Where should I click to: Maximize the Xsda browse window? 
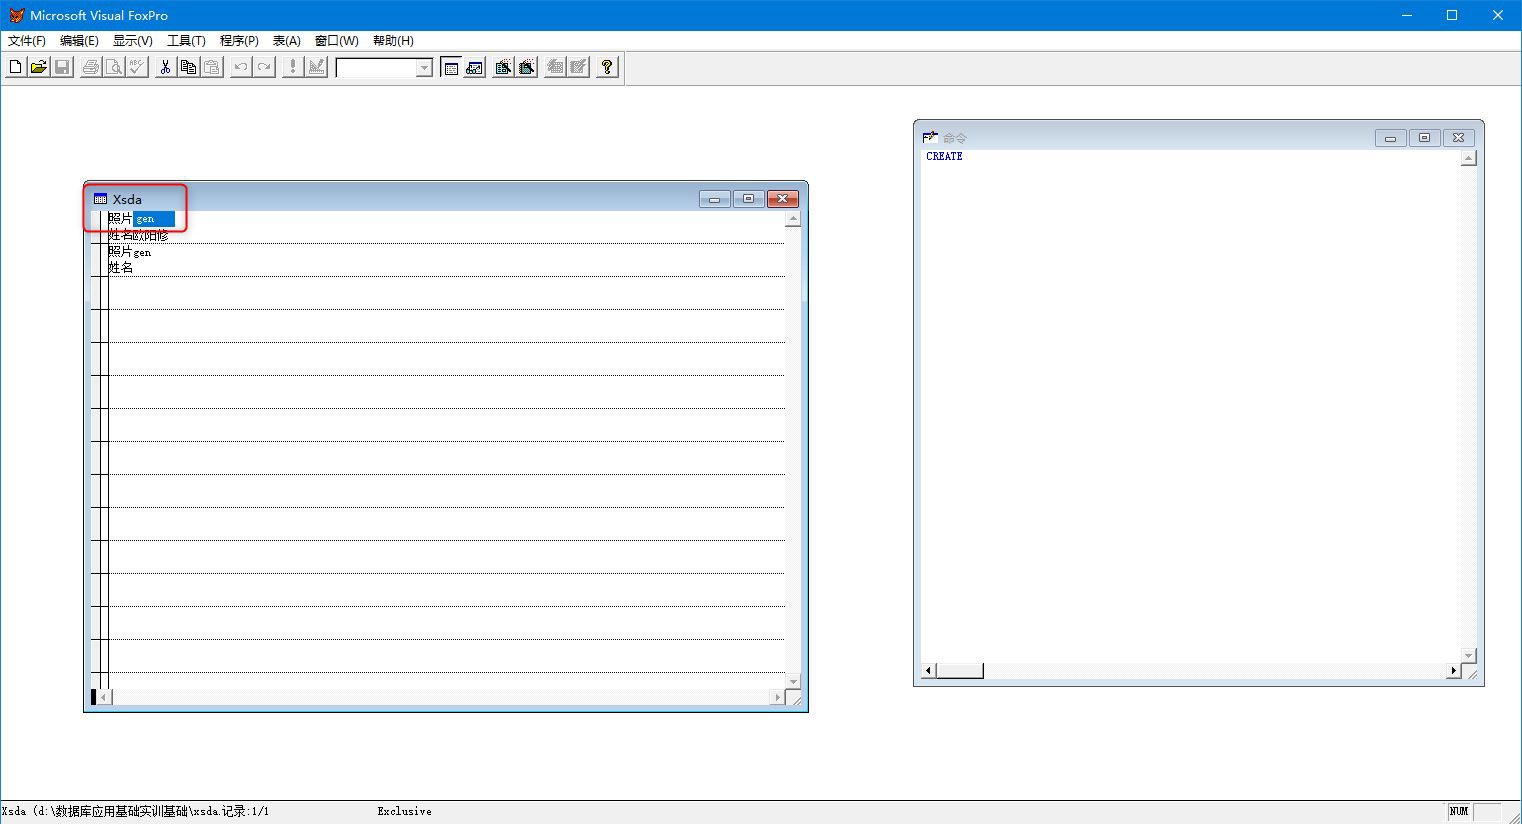coord(748,199)
